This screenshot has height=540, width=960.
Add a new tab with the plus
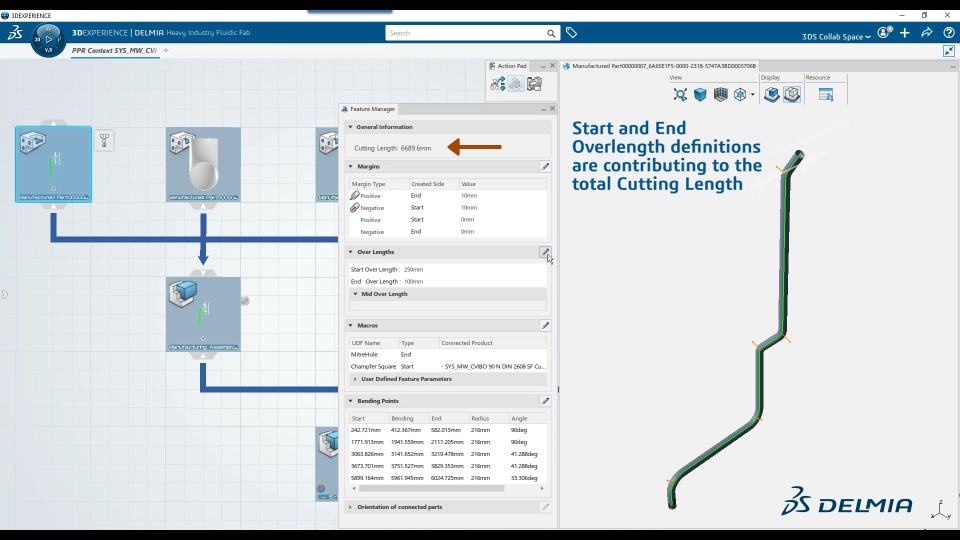coord(166,51)
